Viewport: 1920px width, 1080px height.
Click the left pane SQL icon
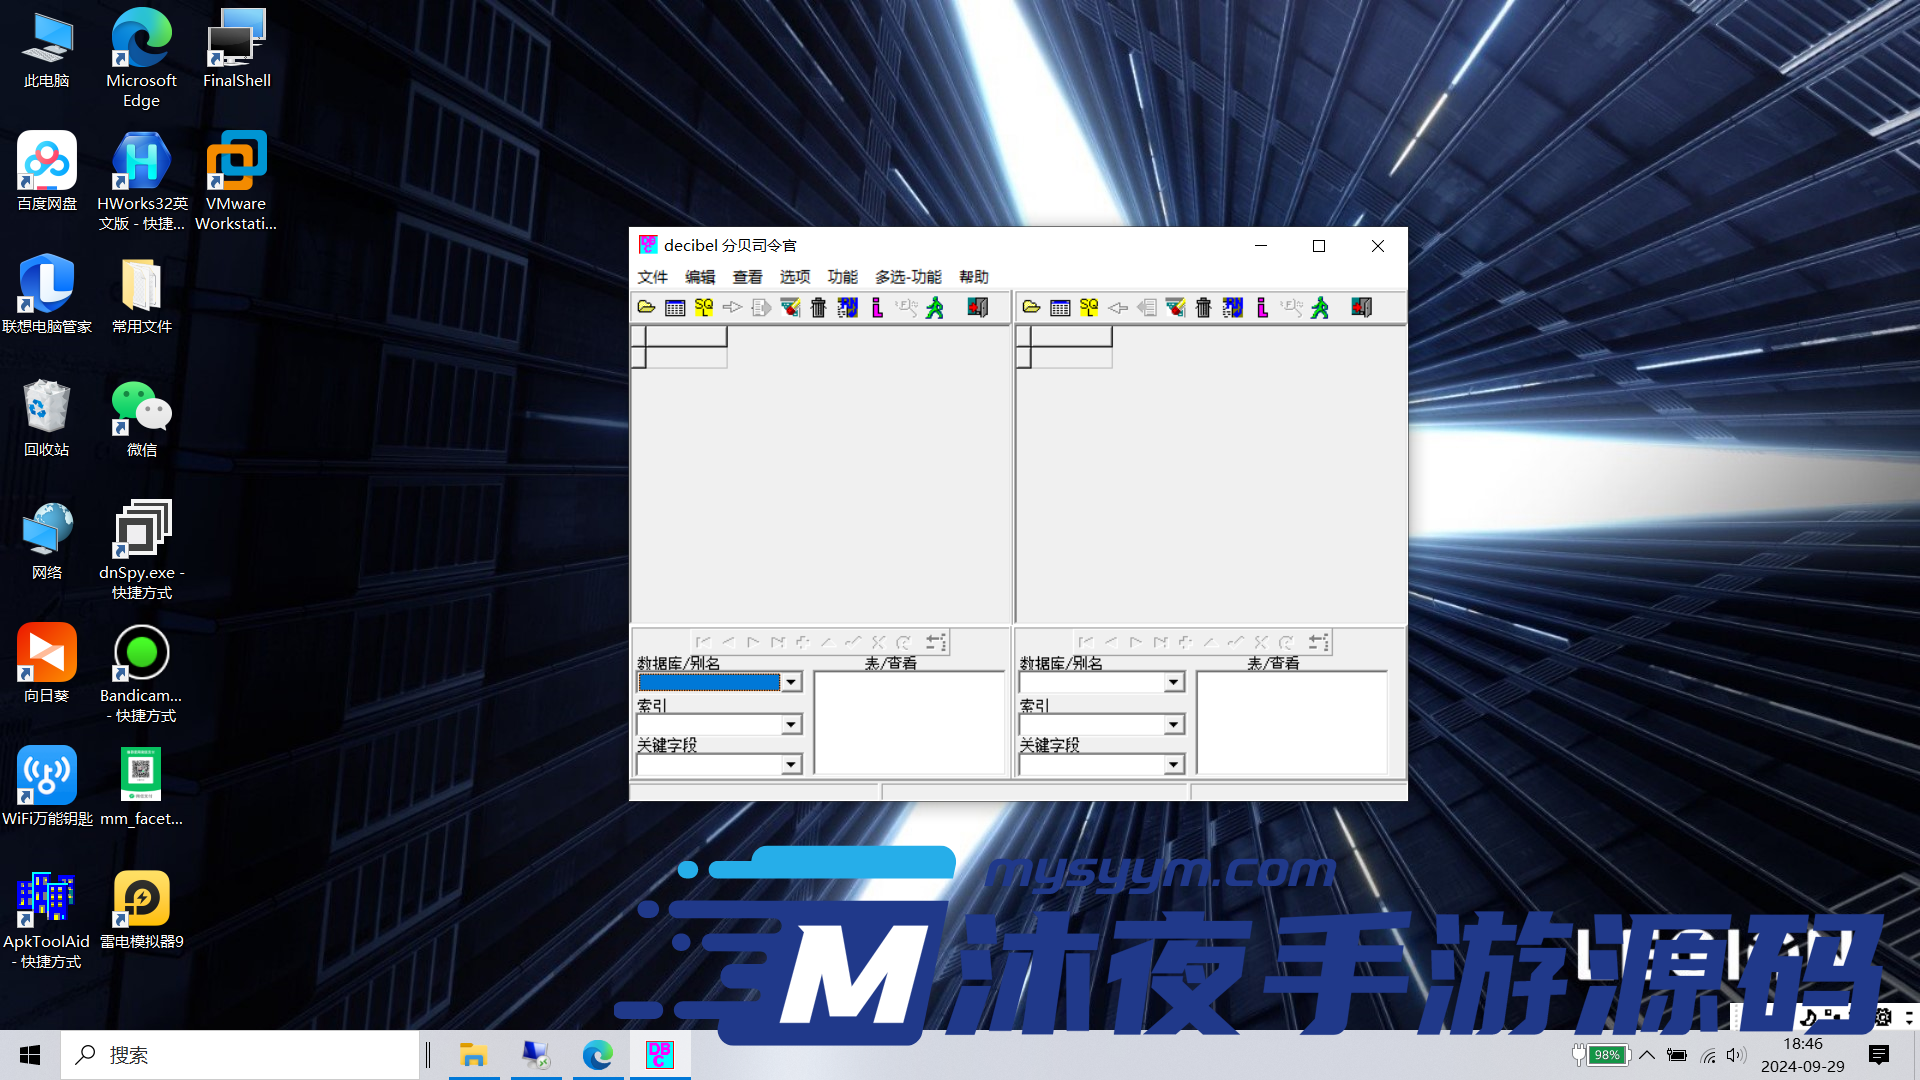[704, 307]
